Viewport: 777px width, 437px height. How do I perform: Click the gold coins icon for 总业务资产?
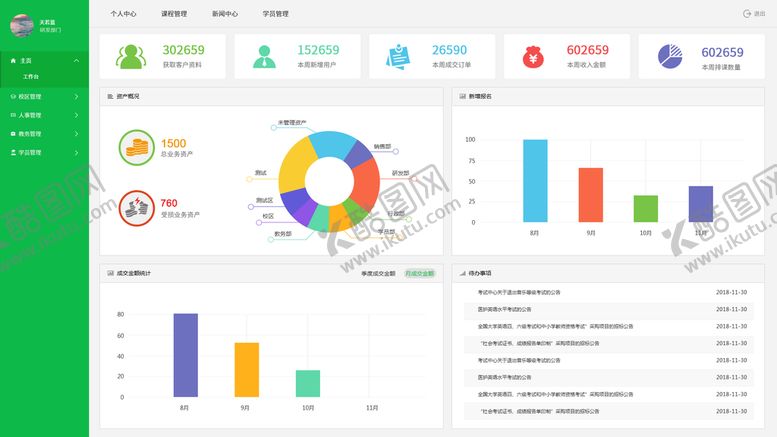(136, 149)
